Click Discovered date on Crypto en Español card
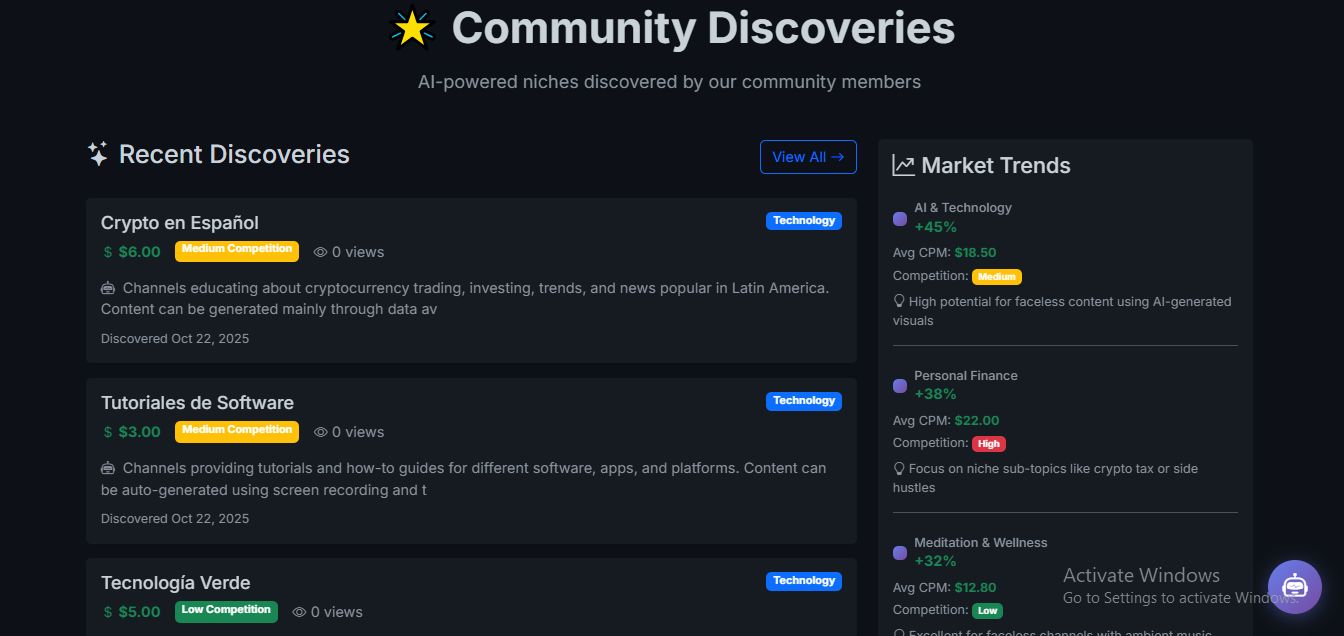This screenshot has width=1344, height=636. pos(175,339)
